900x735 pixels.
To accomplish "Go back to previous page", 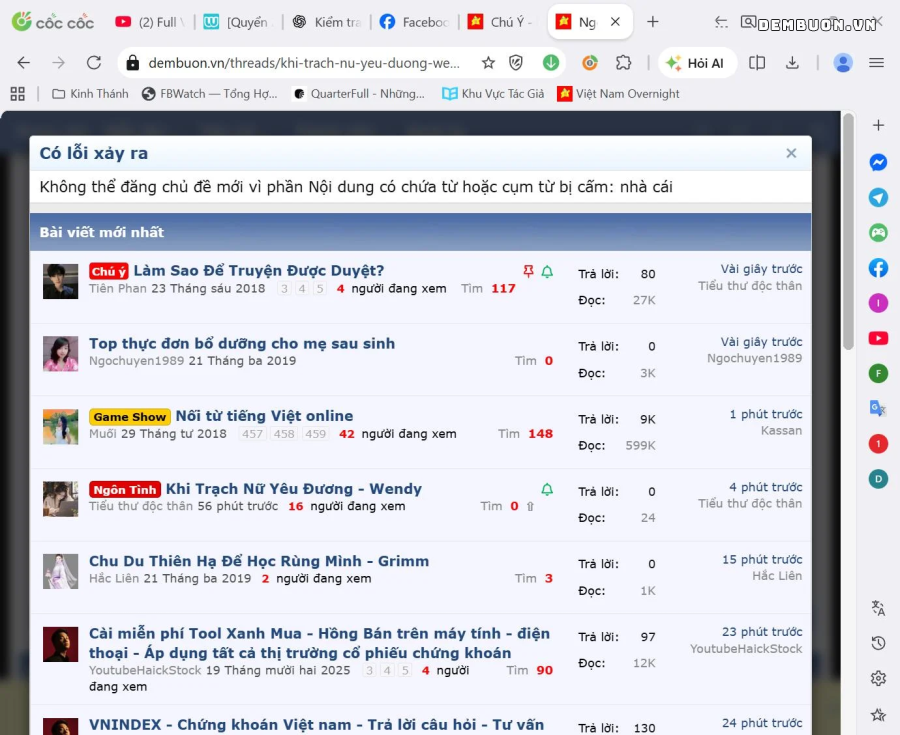I will 24,63.
